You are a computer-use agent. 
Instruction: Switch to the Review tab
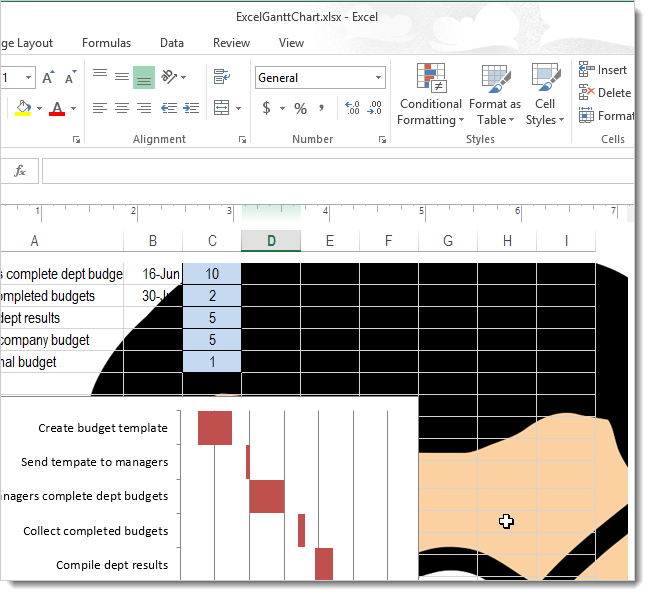(x=231, y=43)
